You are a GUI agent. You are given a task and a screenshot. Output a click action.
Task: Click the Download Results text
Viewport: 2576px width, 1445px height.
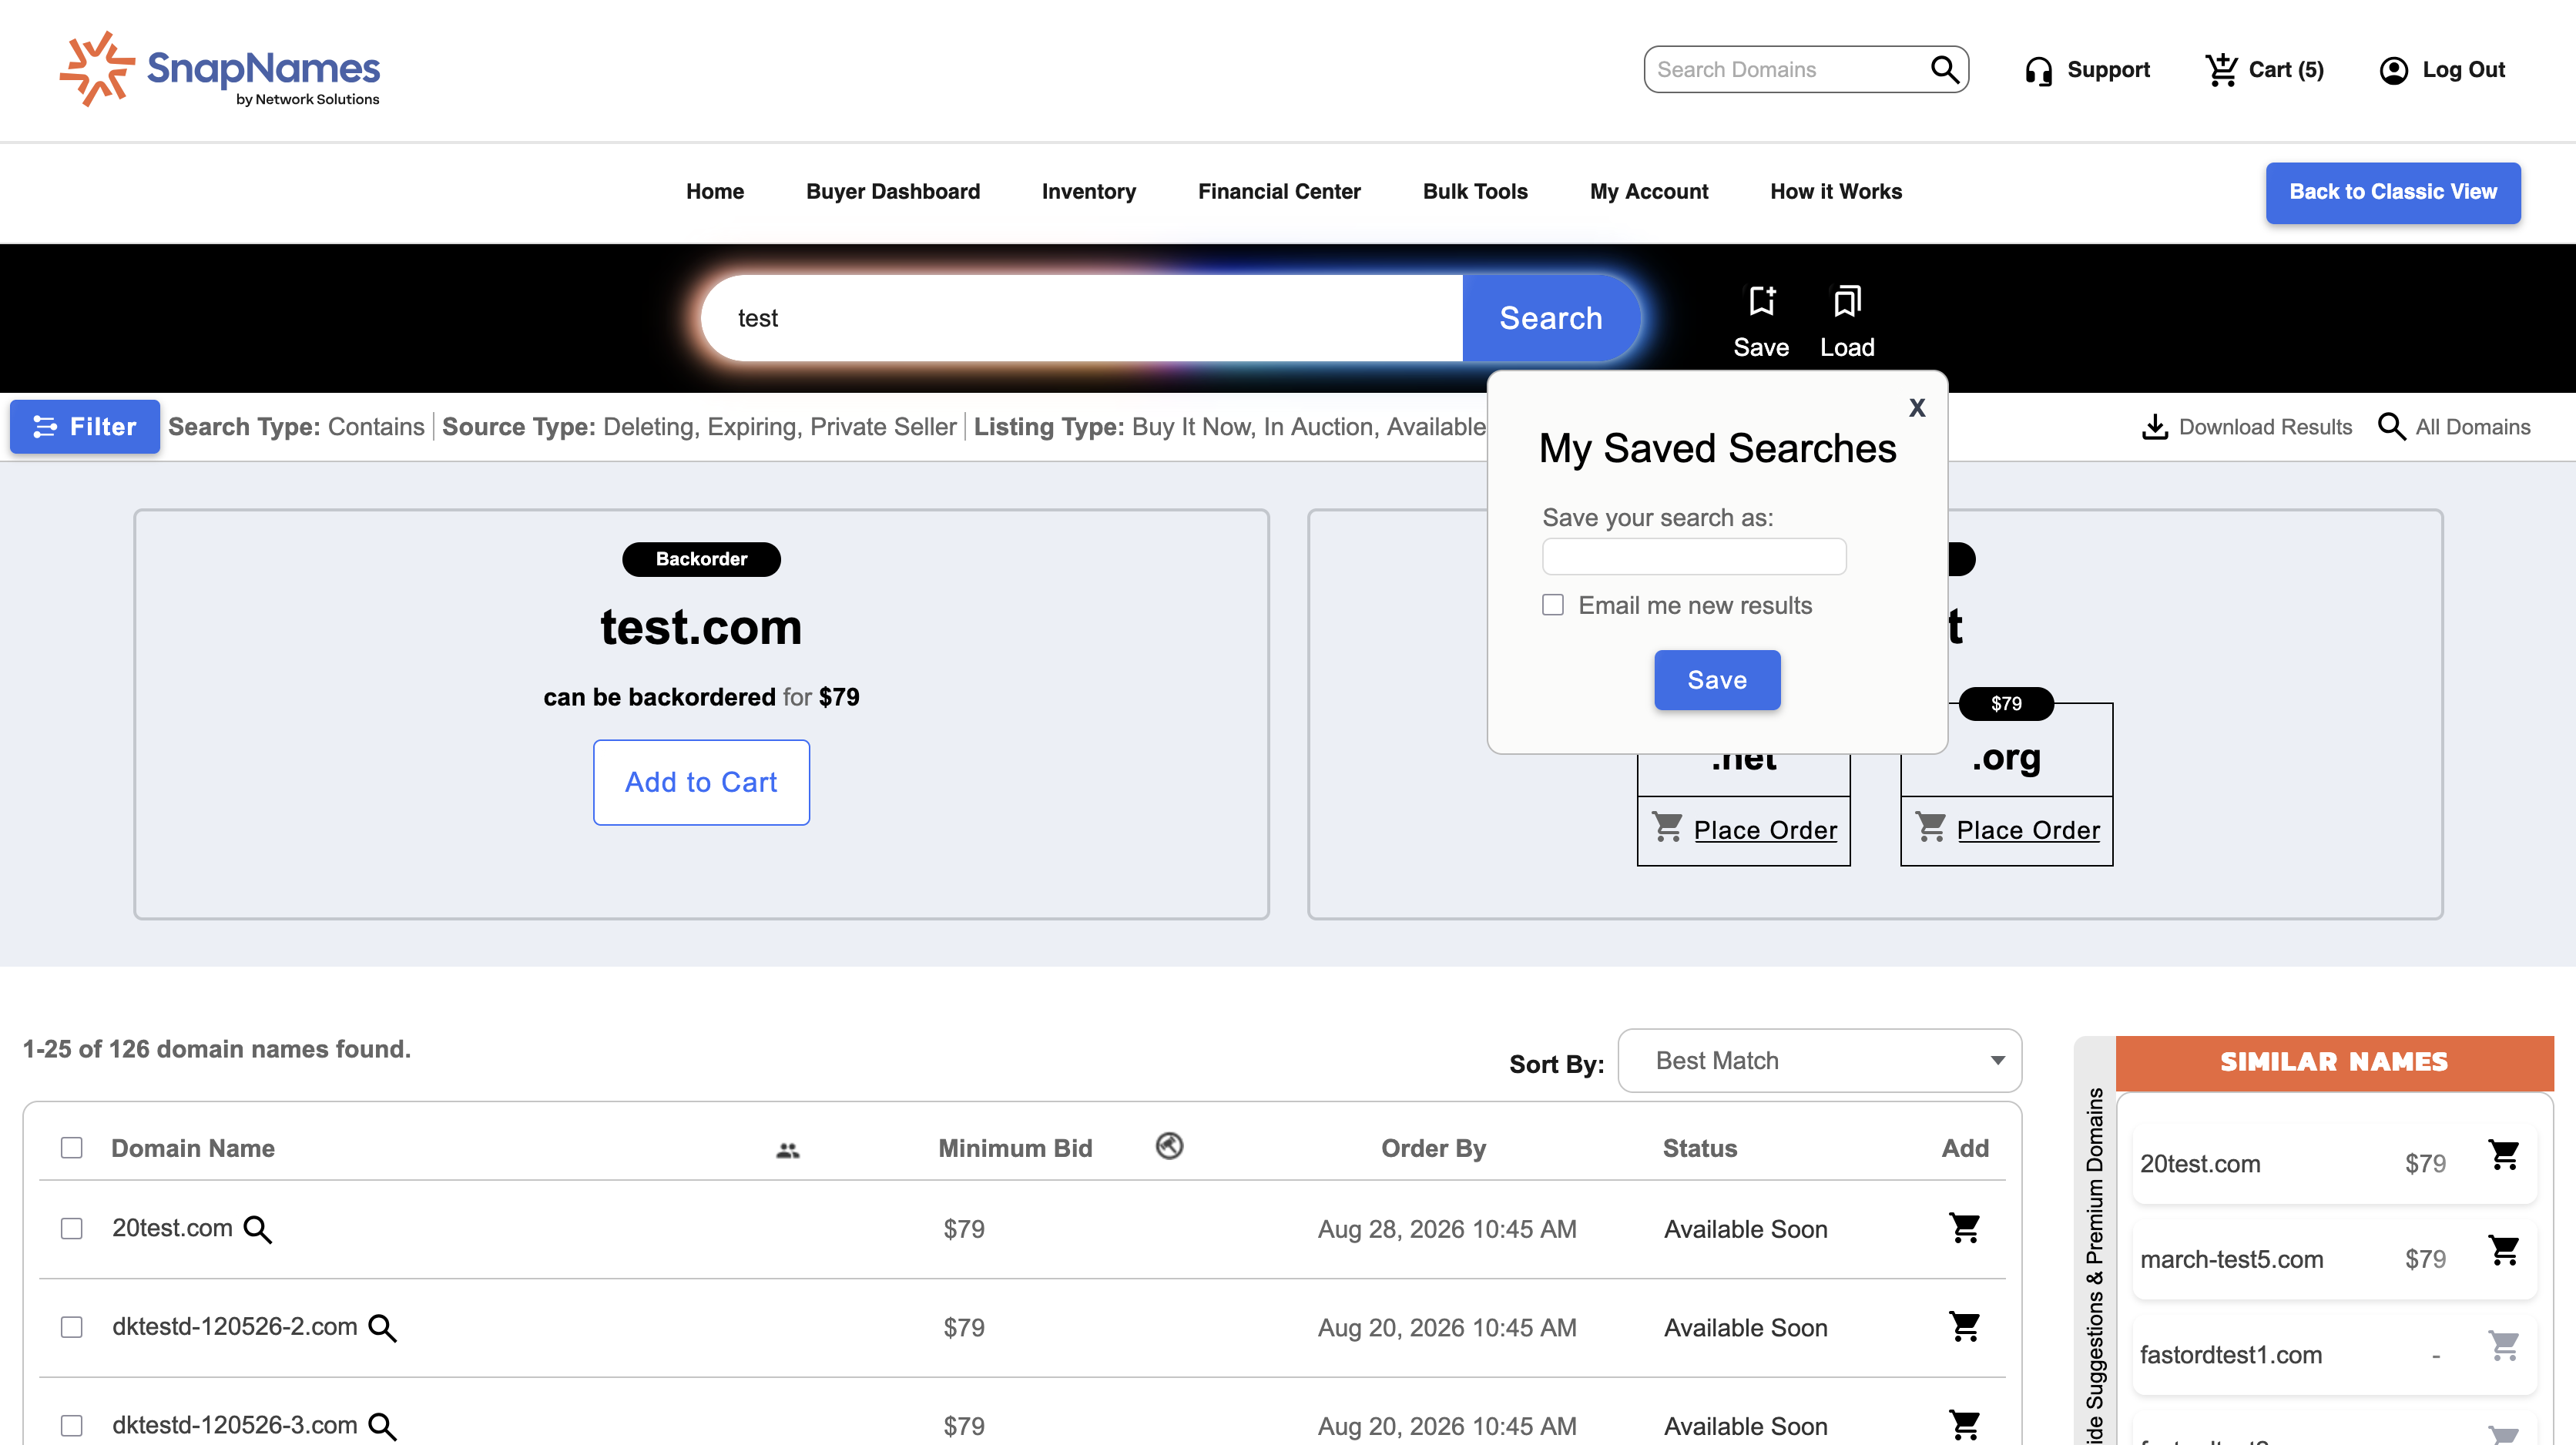(2265, 427)
